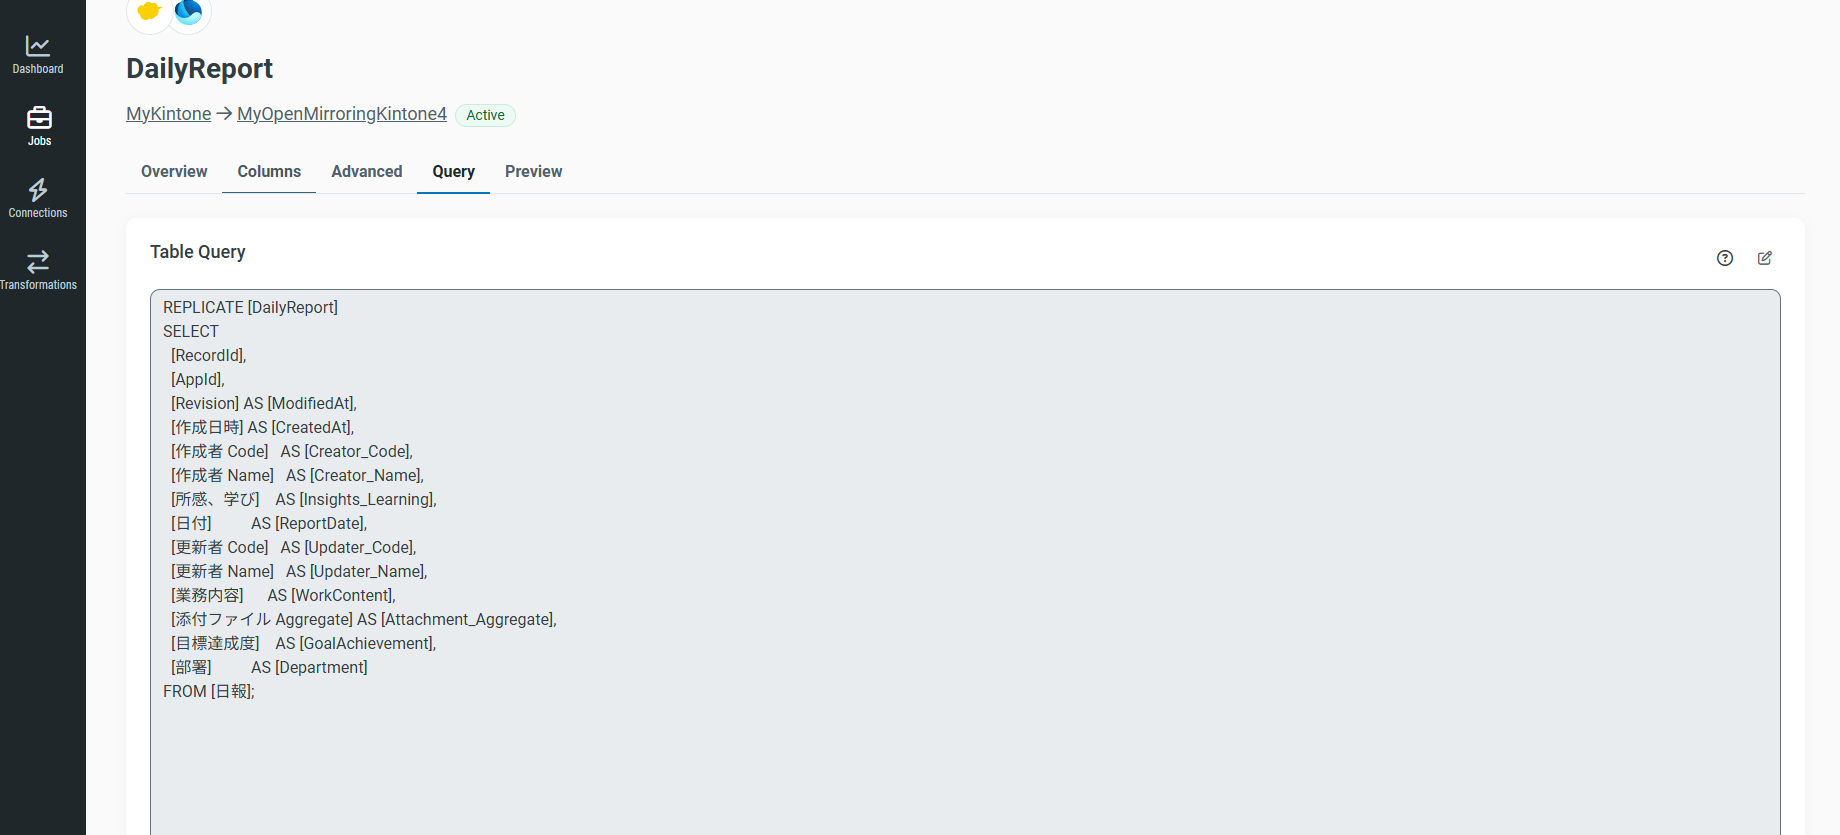Follow the MyOpenMirroringKintone4 destination link
This screenshot has height=835, width=1840.
tap(342, 114)
